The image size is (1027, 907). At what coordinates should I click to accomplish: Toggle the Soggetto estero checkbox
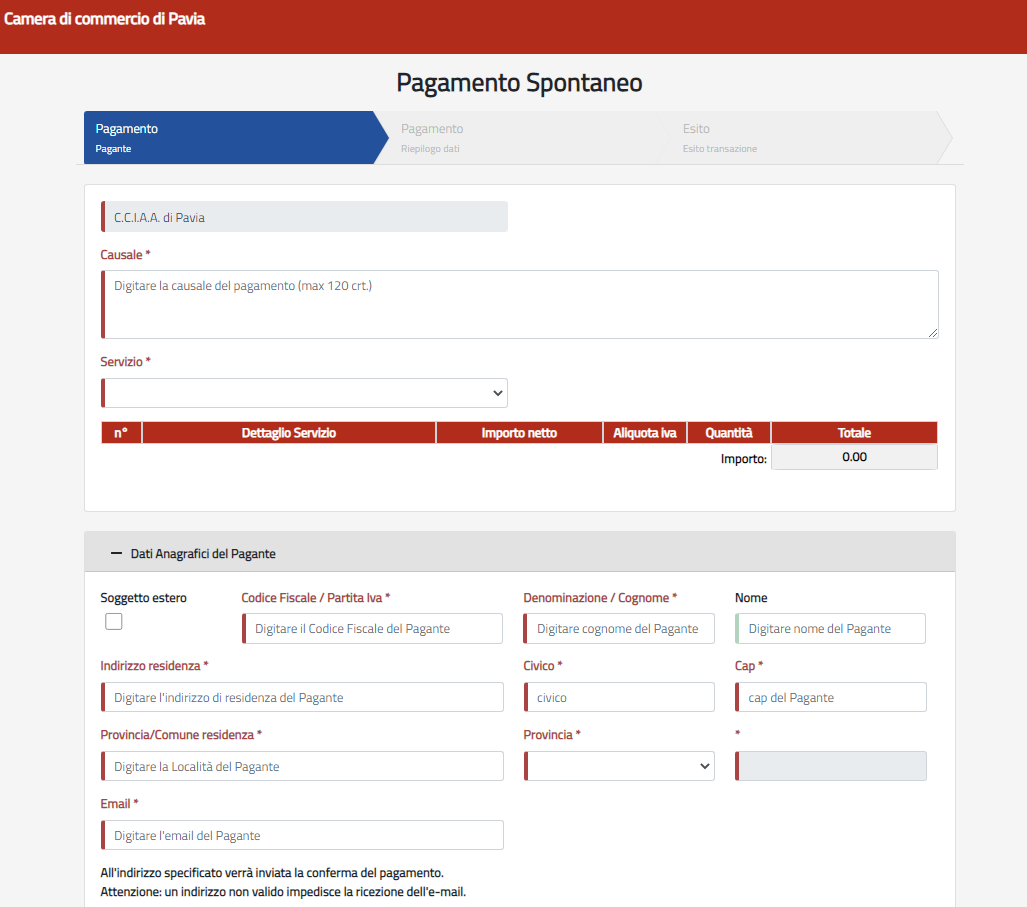coord(114,622)
